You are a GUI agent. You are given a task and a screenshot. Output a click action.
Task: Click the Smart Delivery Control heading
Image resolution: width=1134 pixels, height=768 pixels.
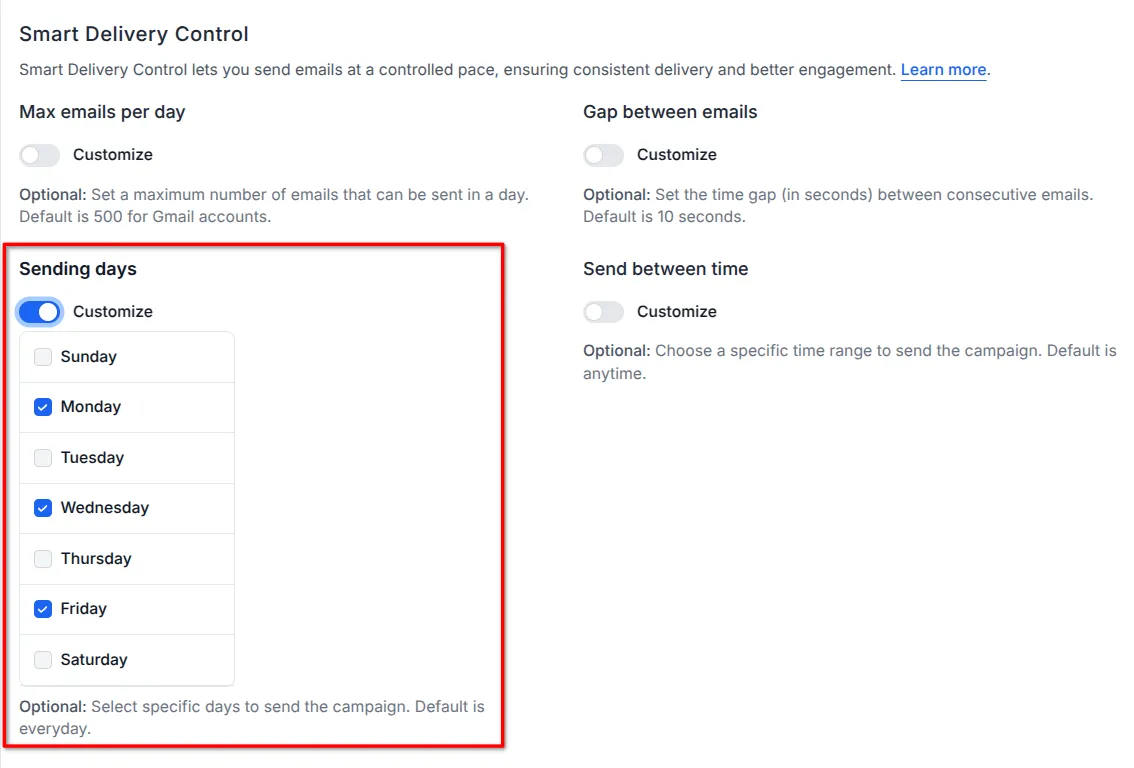click(133, 33)
